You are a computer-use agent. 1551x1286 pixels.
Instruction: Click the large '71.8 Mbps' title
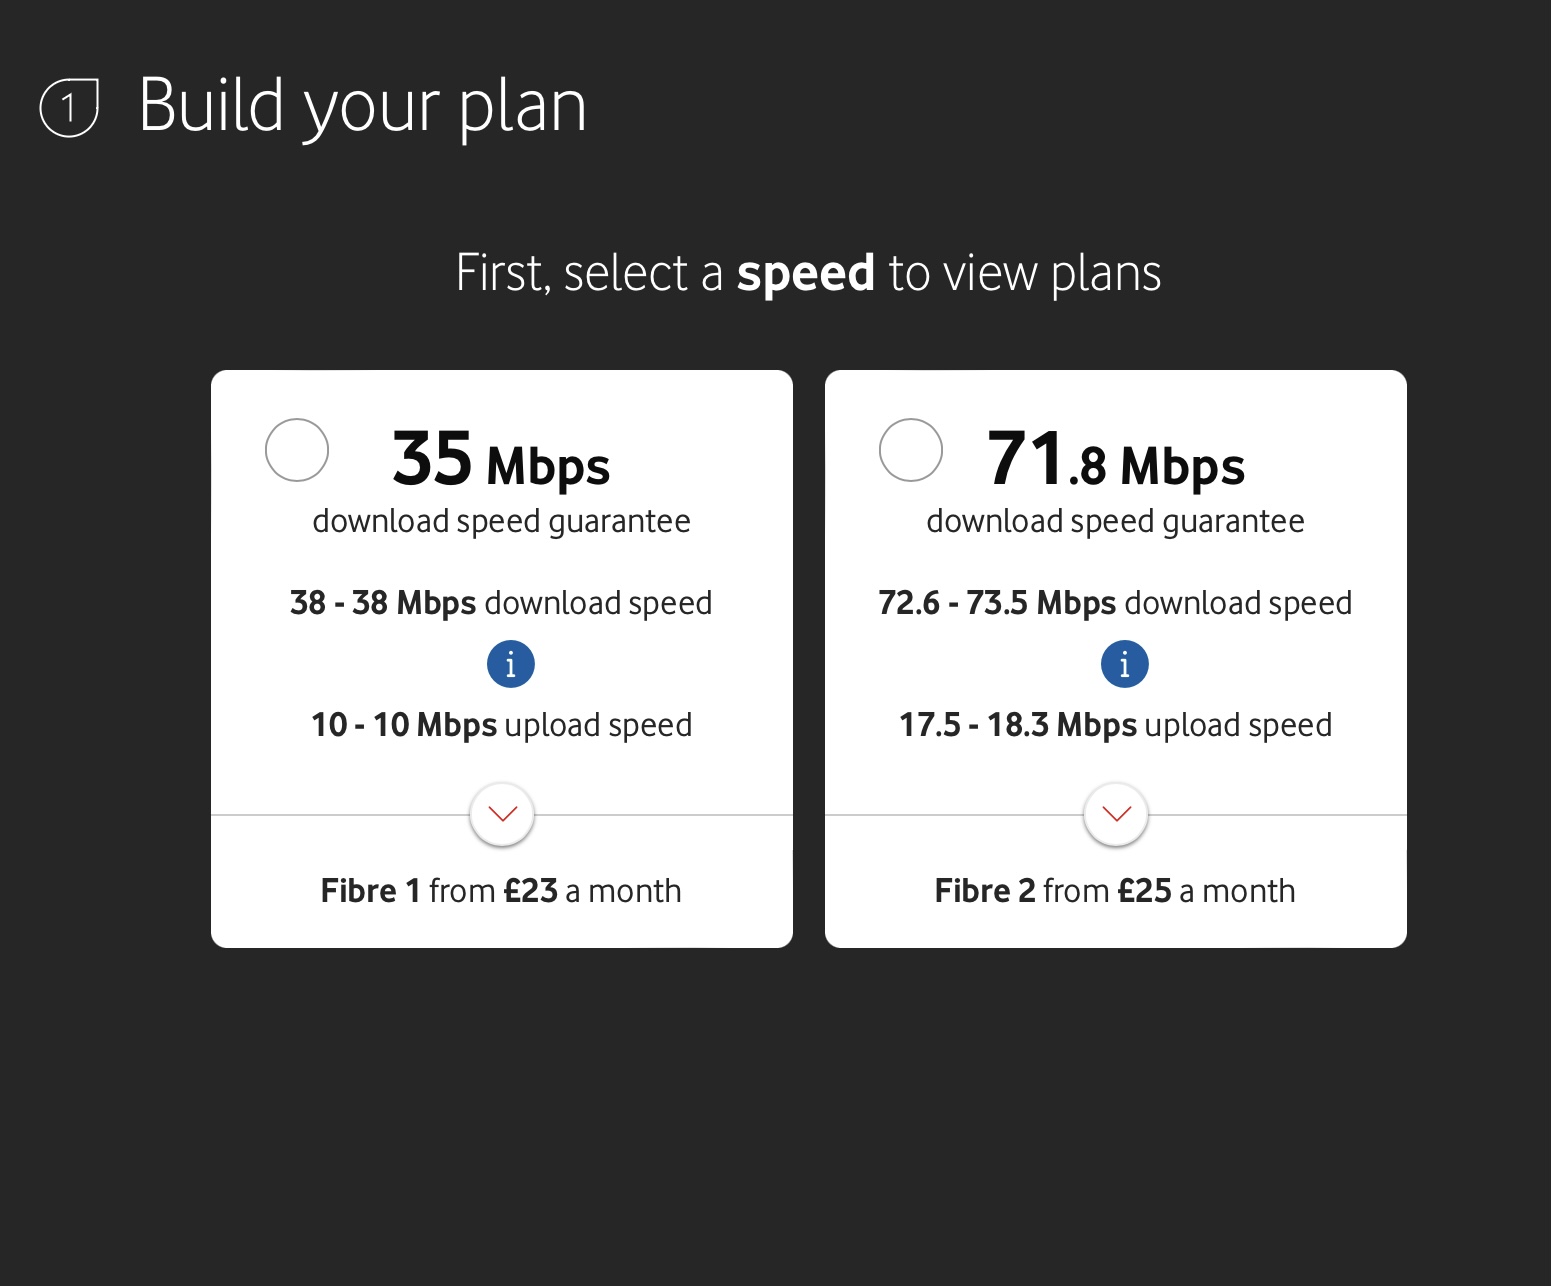pos(1115,460)
